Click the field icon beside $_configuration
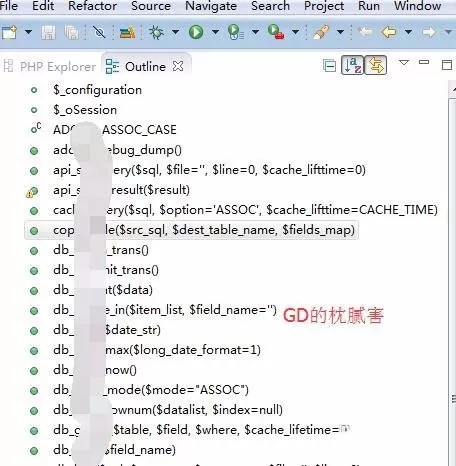 [x=34, y=90]
